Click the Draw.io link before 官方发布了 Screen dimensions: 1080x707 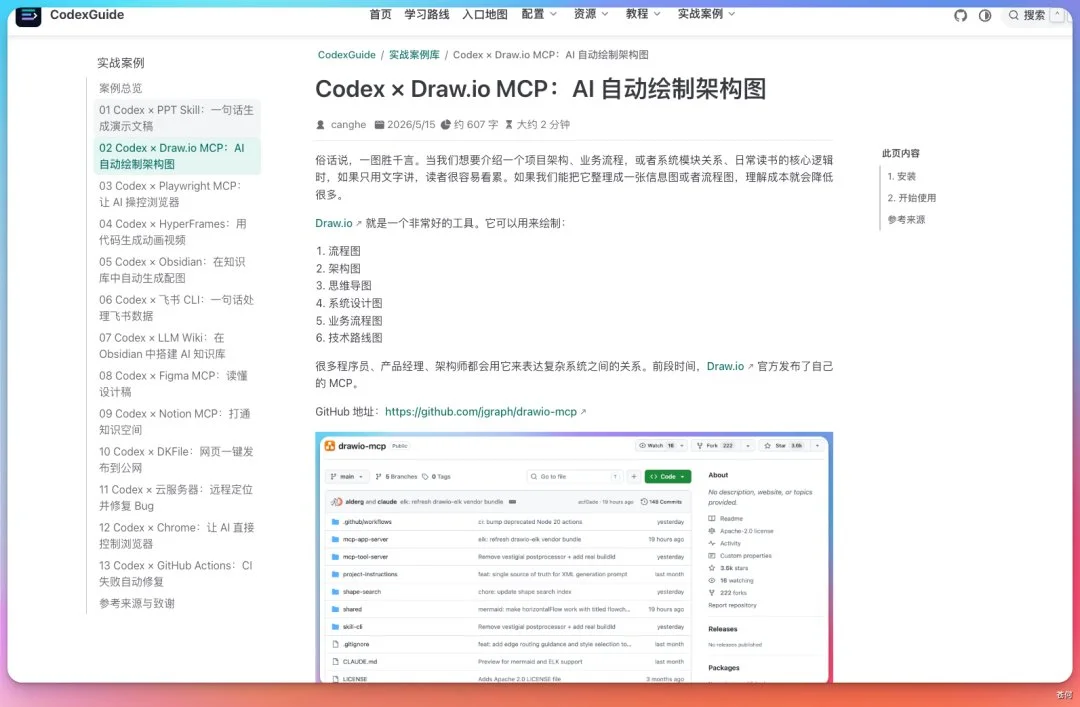coord(725,366)
